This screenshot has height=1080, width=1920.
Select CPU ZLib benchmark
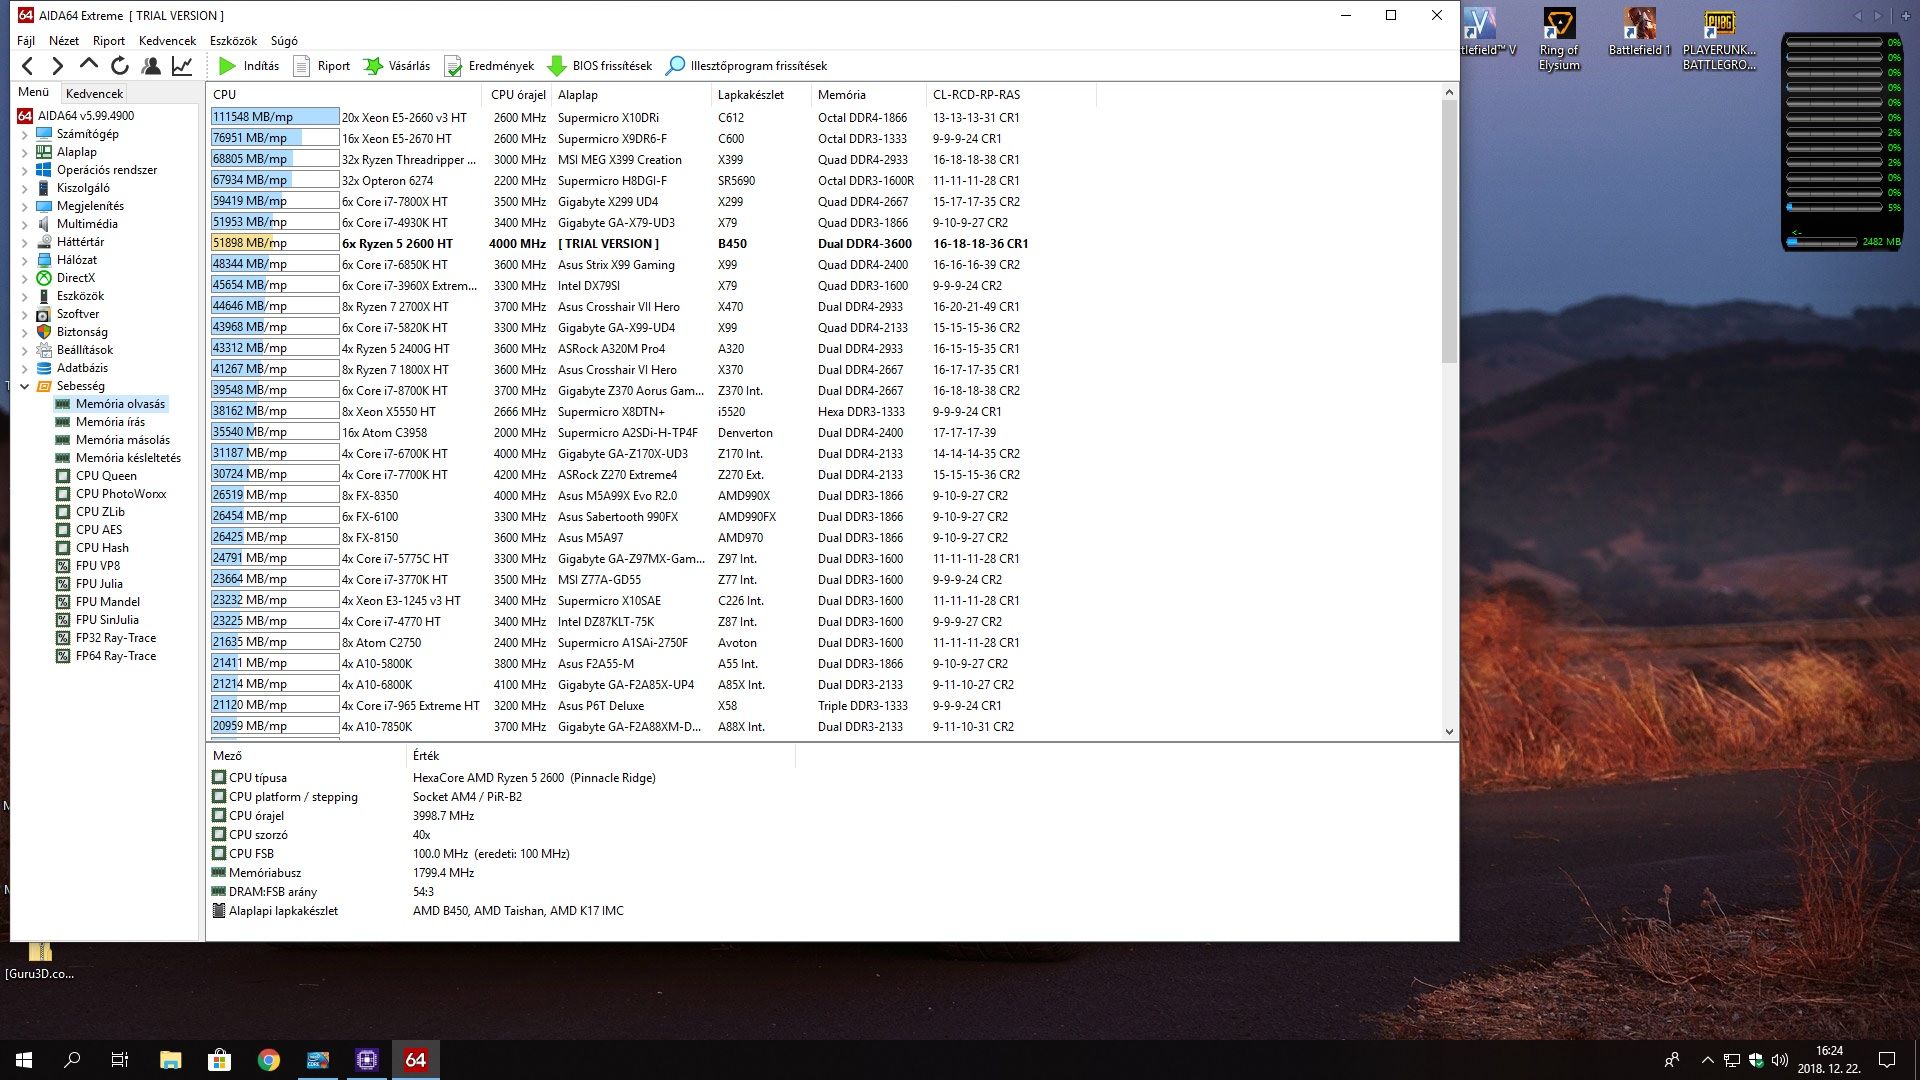100,512
